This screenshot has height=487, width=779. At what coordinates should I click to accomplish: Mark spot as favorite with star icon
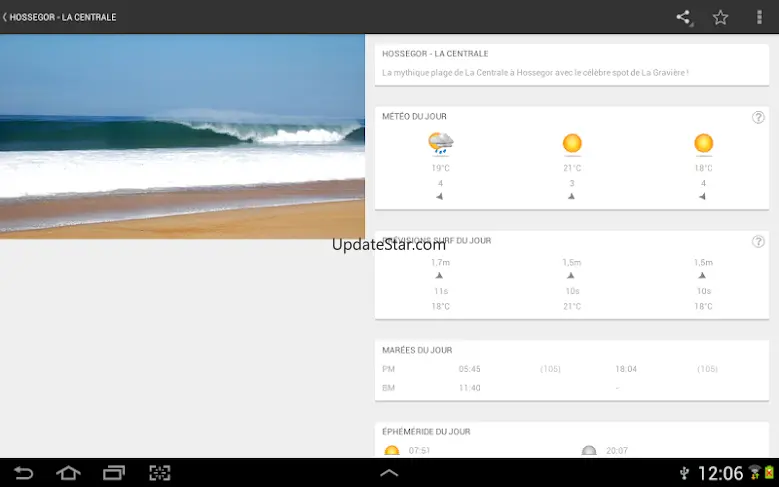pos(720,17)
